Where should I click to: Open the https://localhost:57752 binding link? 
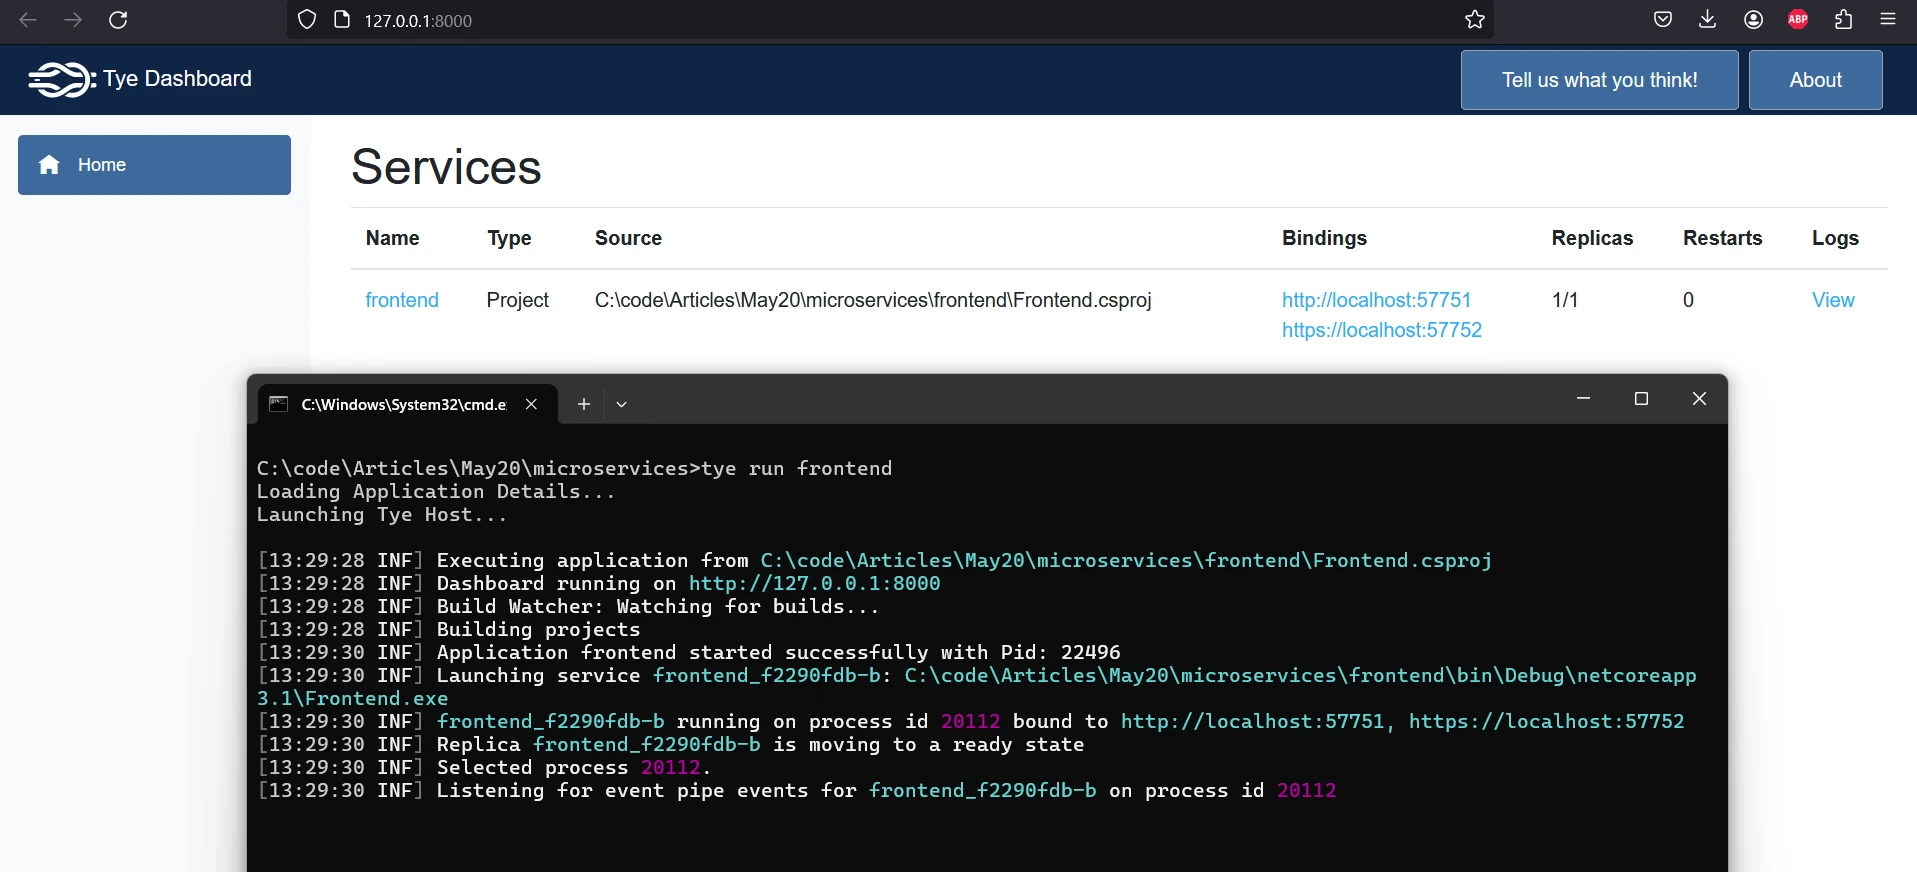pos(1382,330)
